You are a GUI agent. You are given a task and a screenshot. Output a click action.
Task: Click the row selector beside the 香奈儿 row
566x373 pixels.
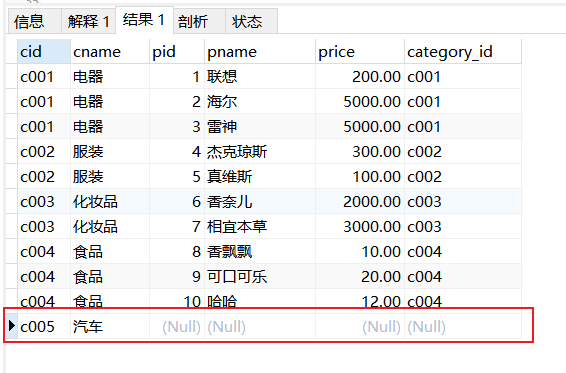click(12, 201)
